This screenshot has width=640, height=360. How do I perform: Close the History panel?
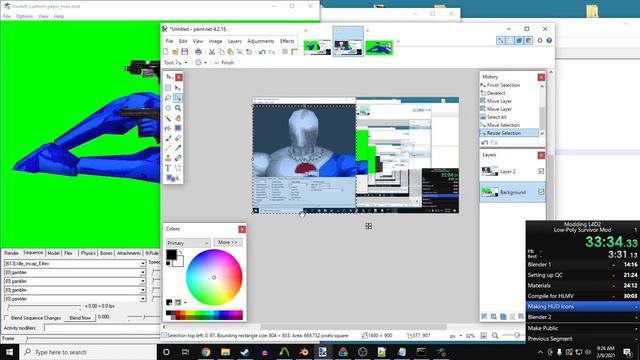coord(541,77)
